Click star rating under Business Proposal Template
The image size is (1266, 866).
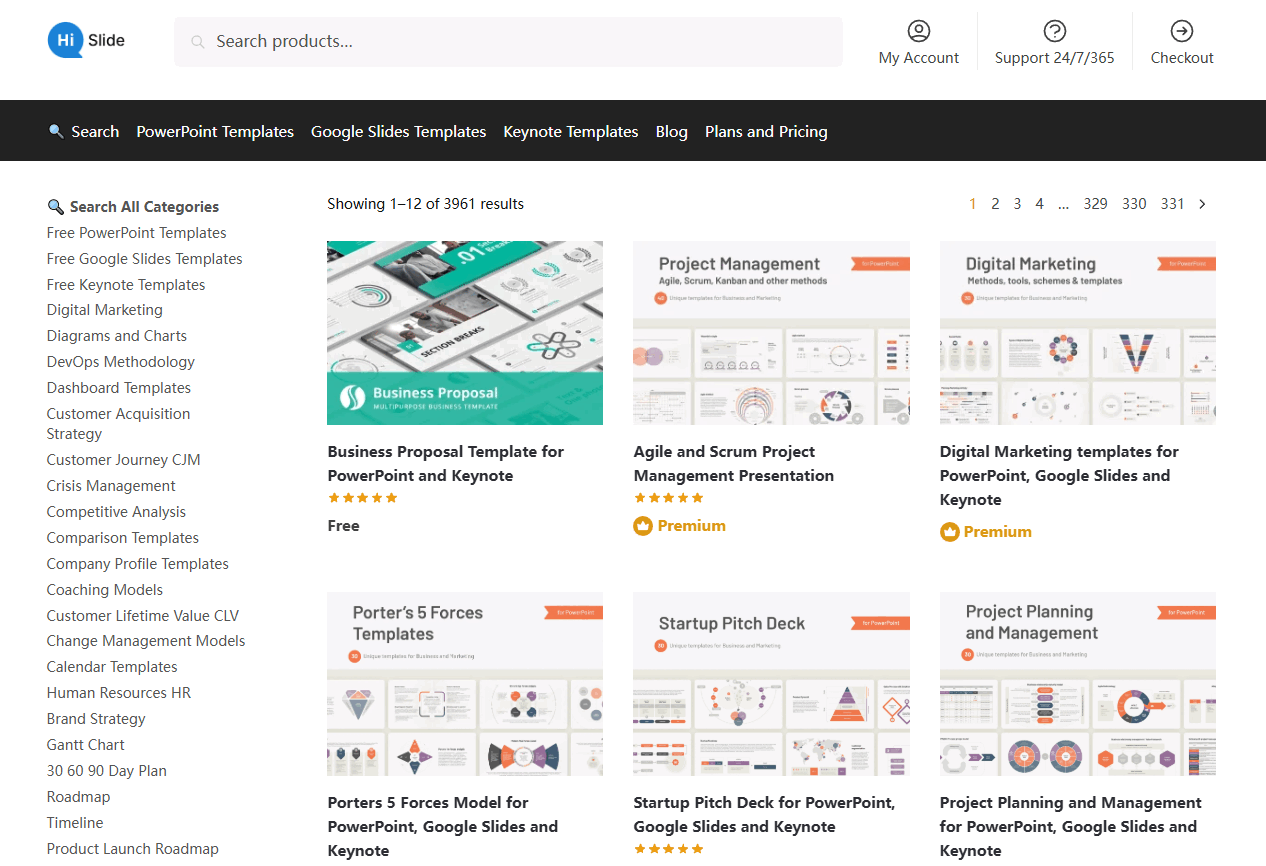tap(363, 498)
